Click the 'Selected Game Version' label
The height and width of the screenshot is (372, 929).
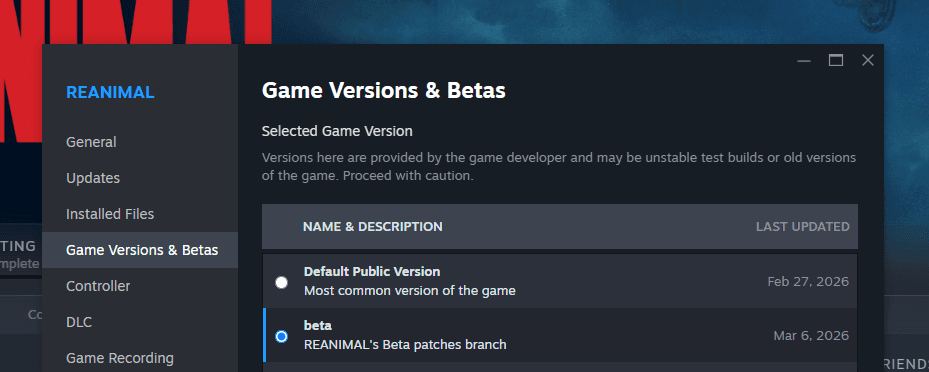coord(337,131)
